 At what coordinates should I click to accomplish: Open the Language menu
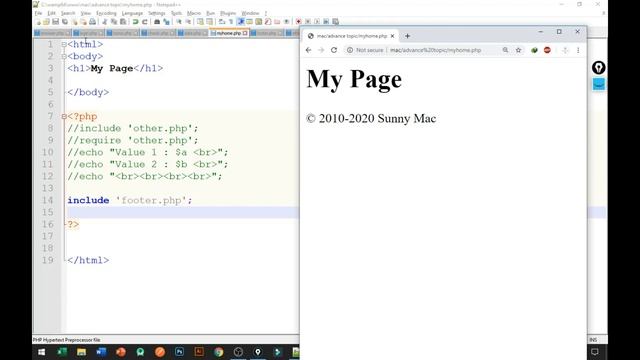pyautogui.click(x=132, y=13)
